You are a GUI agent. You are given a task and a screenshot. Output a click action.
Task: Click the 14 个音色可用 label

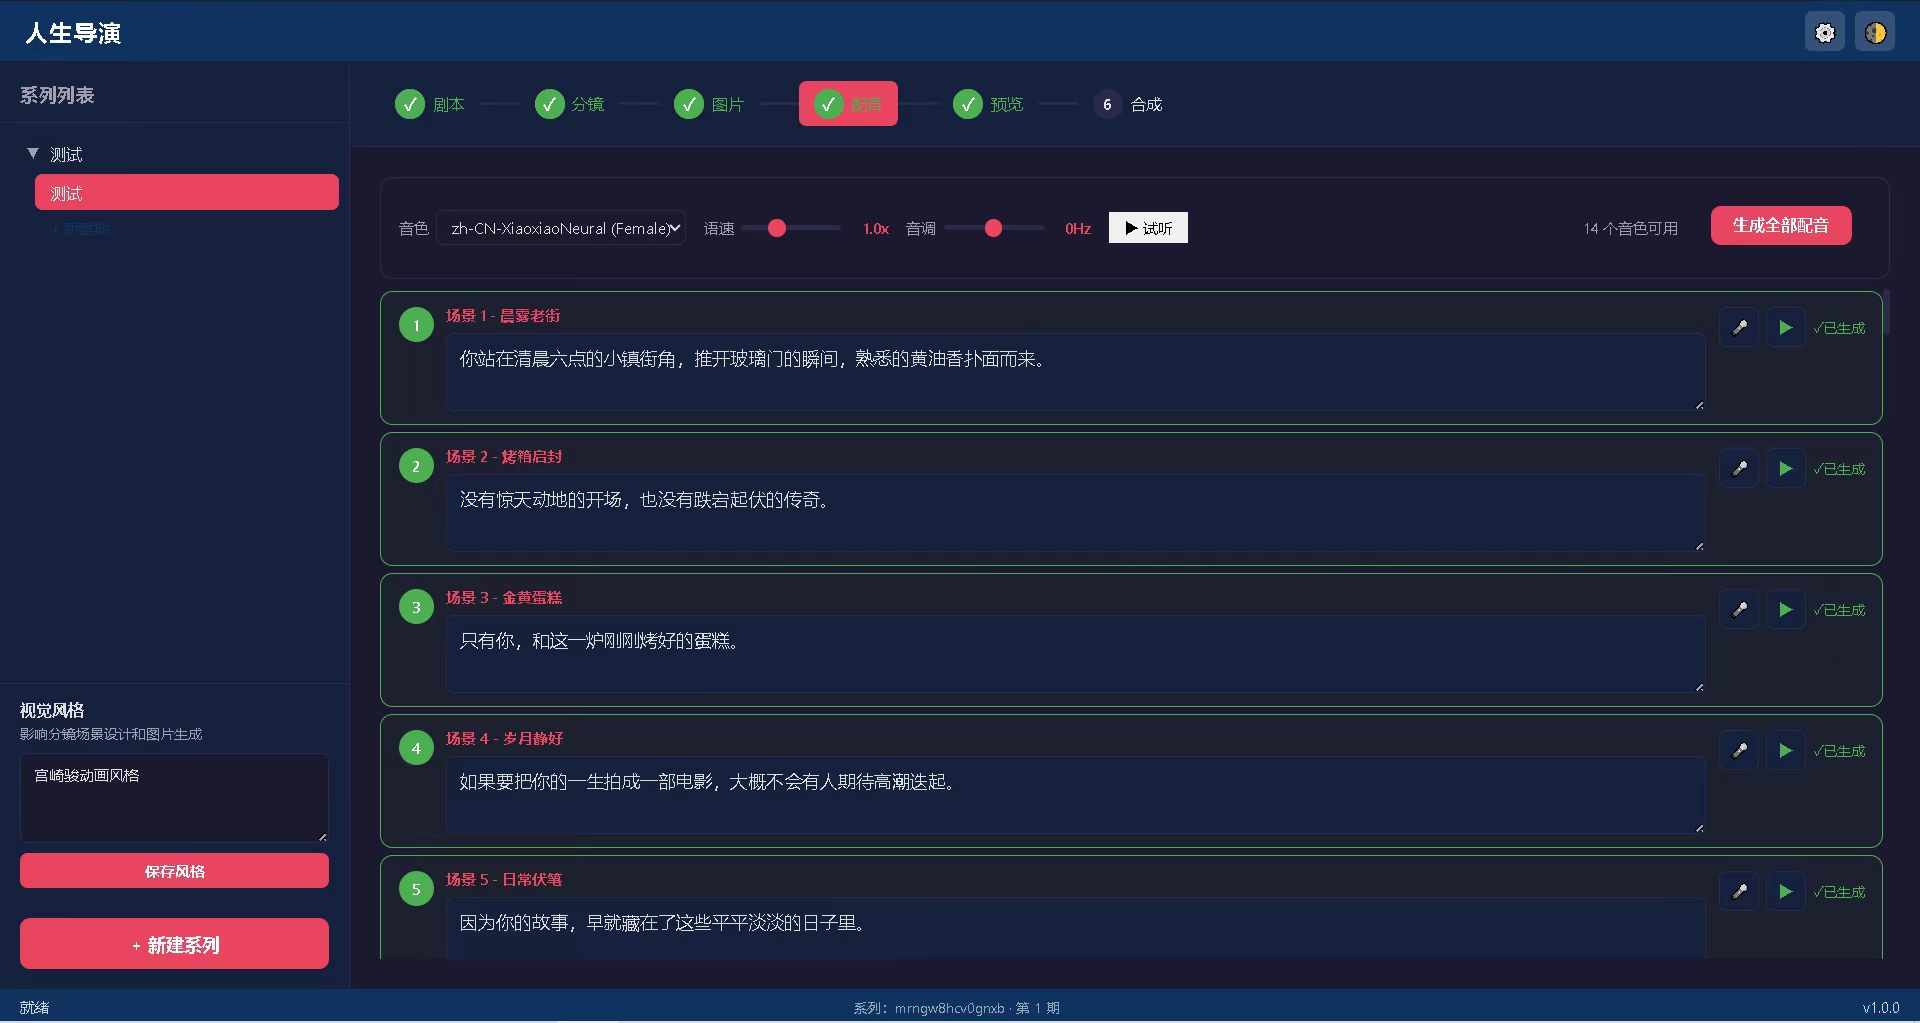[1631, 229]
